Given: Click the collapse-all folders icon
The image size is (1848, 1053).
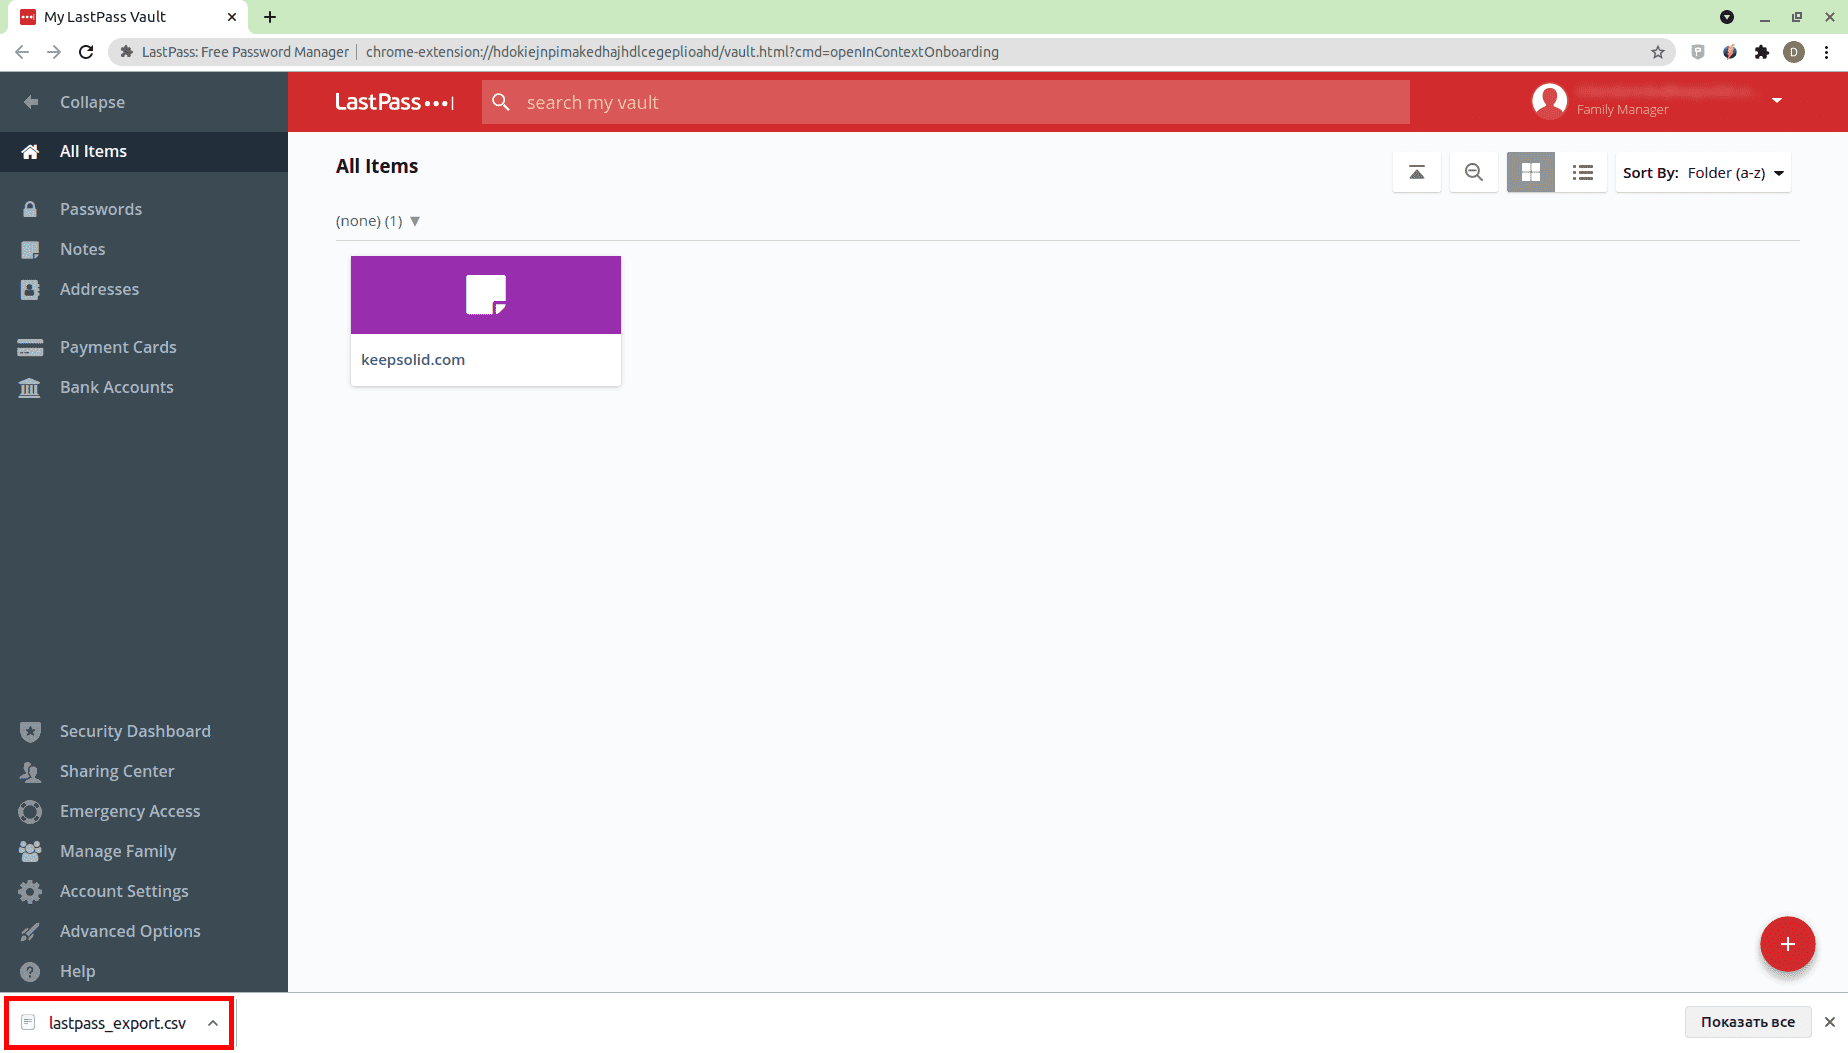Looking at the screenshot, I should [x=1416, y=172].
